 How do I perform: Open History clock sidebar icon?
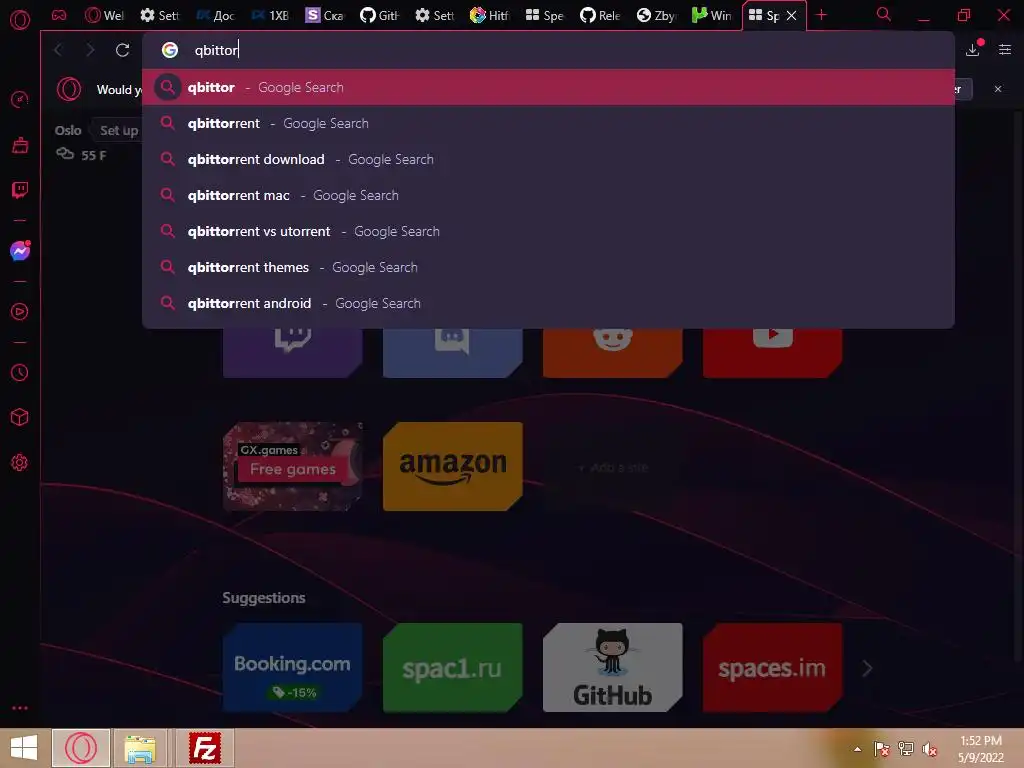[20, 372]
